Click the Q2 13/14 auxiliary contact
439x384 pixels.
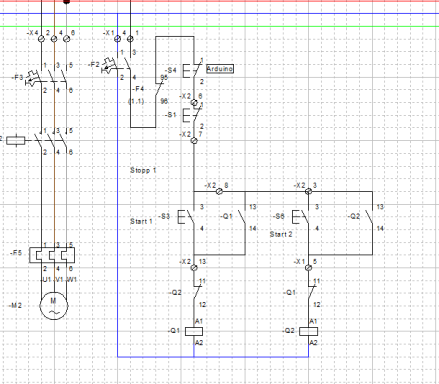pyautogui.click(x=369, y=217)
